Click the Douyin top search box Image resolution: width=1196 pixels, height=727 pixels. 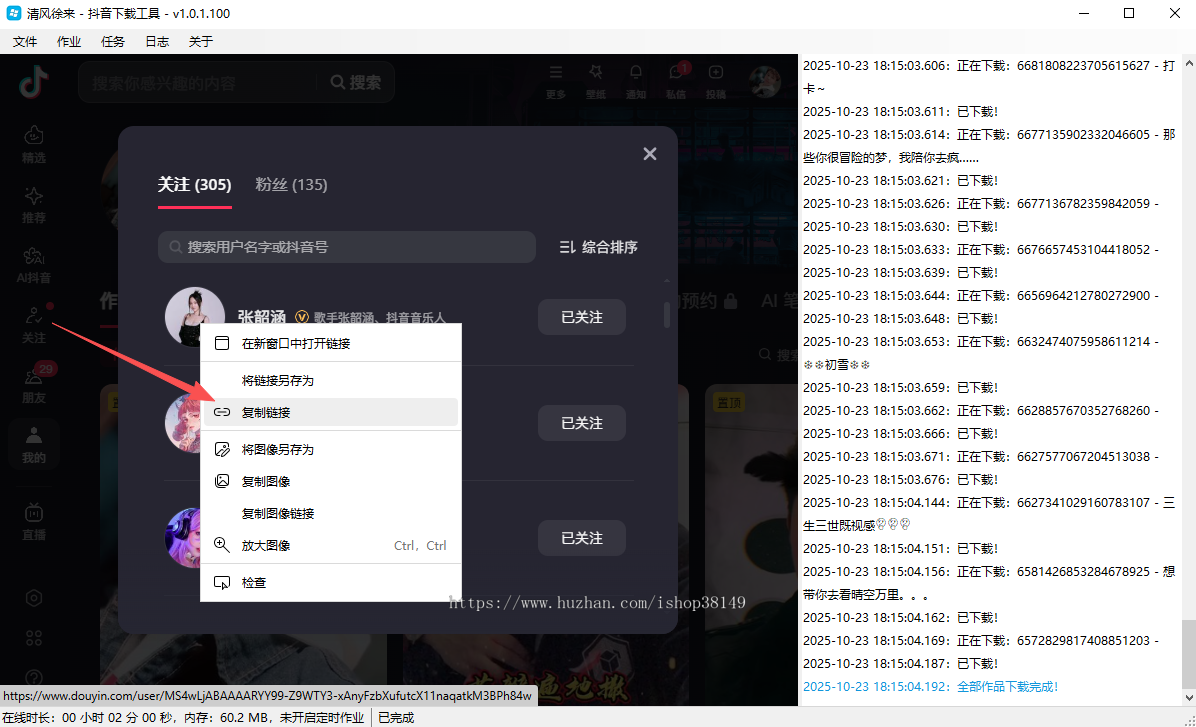click(x=200, y=83)
